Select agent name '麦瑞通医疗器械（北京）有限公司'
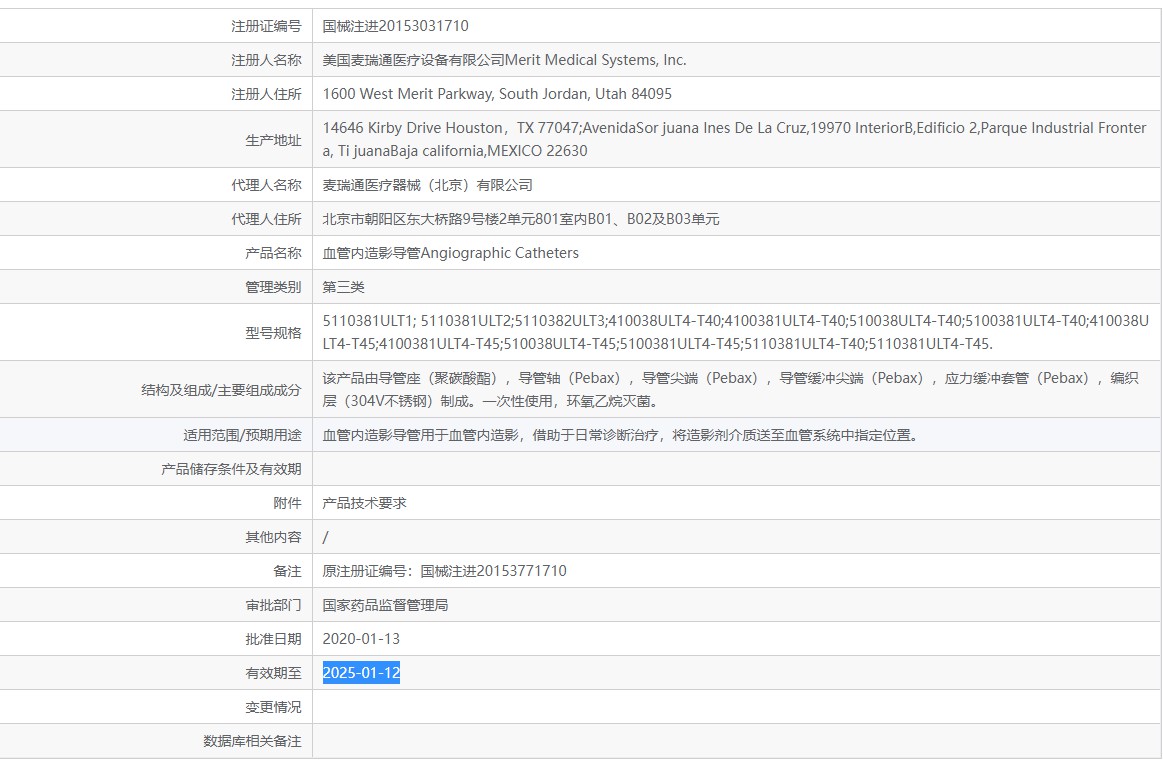Viewport: 1163px width, 770px height. coord(427,185)
